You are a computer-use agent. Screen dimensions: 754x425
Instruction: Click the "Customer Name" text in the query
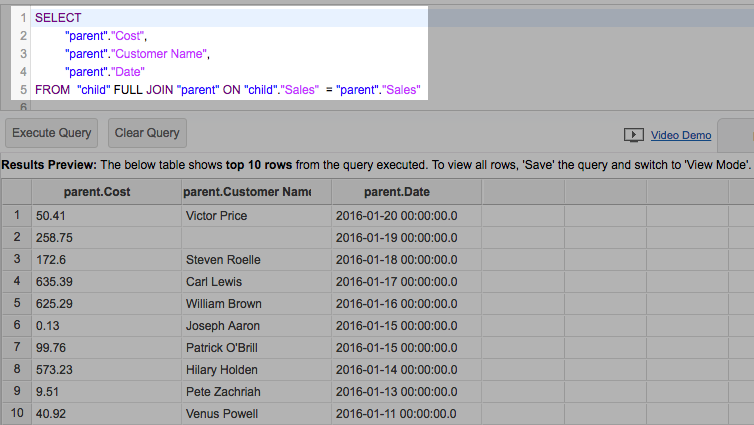[159, 54]
